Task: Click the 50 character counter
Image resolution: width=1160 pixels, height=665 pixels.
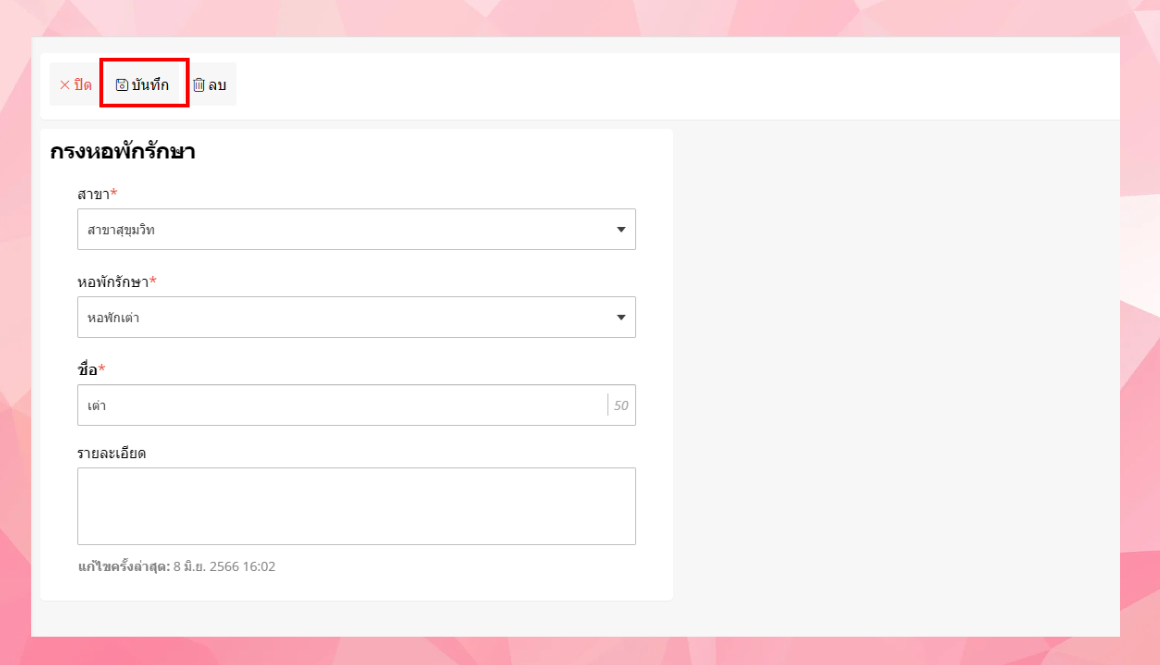Action: (x=621, y=406)
